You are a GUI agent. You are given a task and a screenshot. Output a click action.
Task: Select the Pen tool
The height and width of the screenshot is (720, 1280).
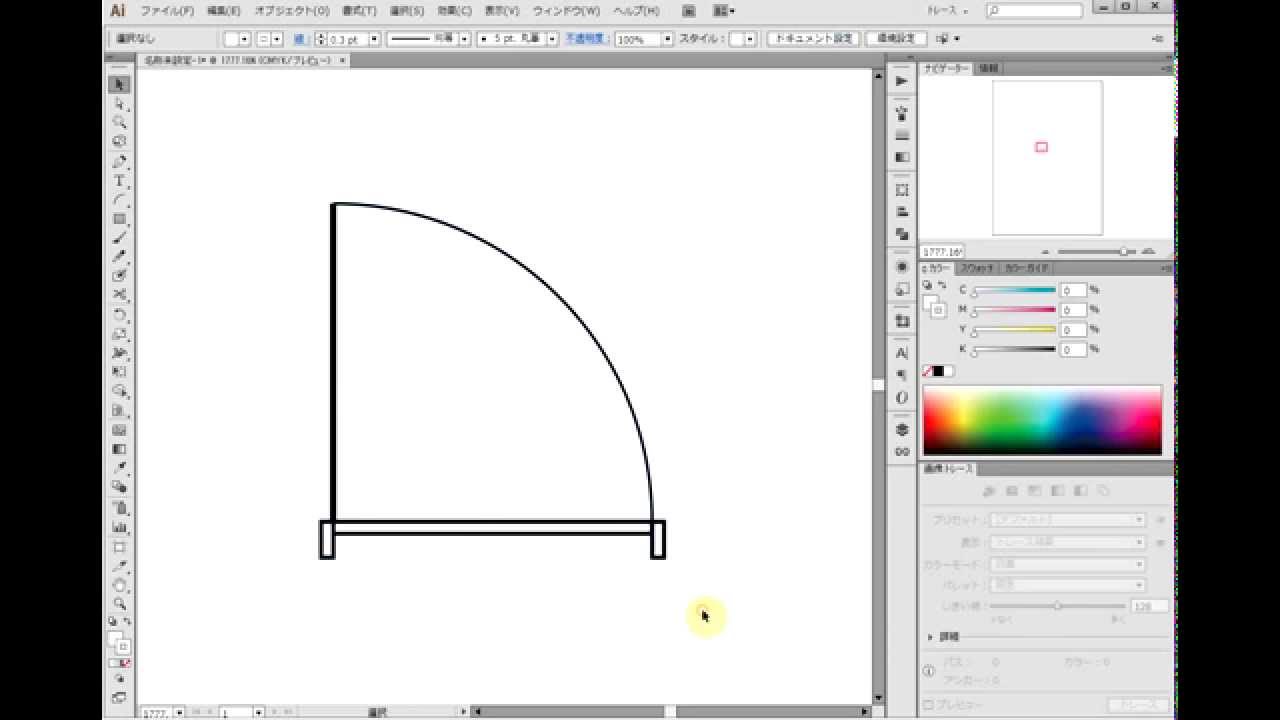click(119, 161)
